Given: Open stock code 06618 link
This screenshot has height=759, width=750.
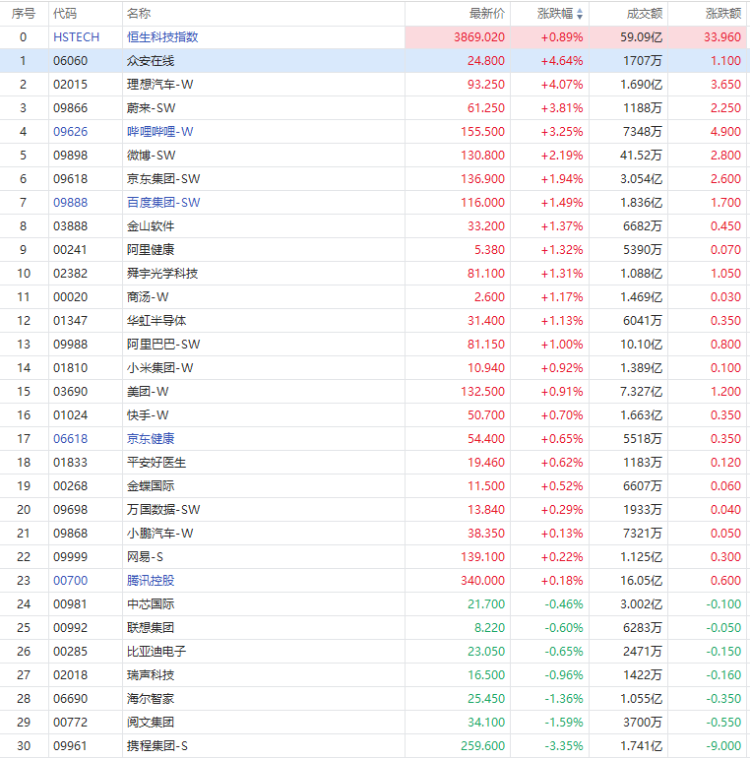Looking at the screenshot, I should [70, 439].
